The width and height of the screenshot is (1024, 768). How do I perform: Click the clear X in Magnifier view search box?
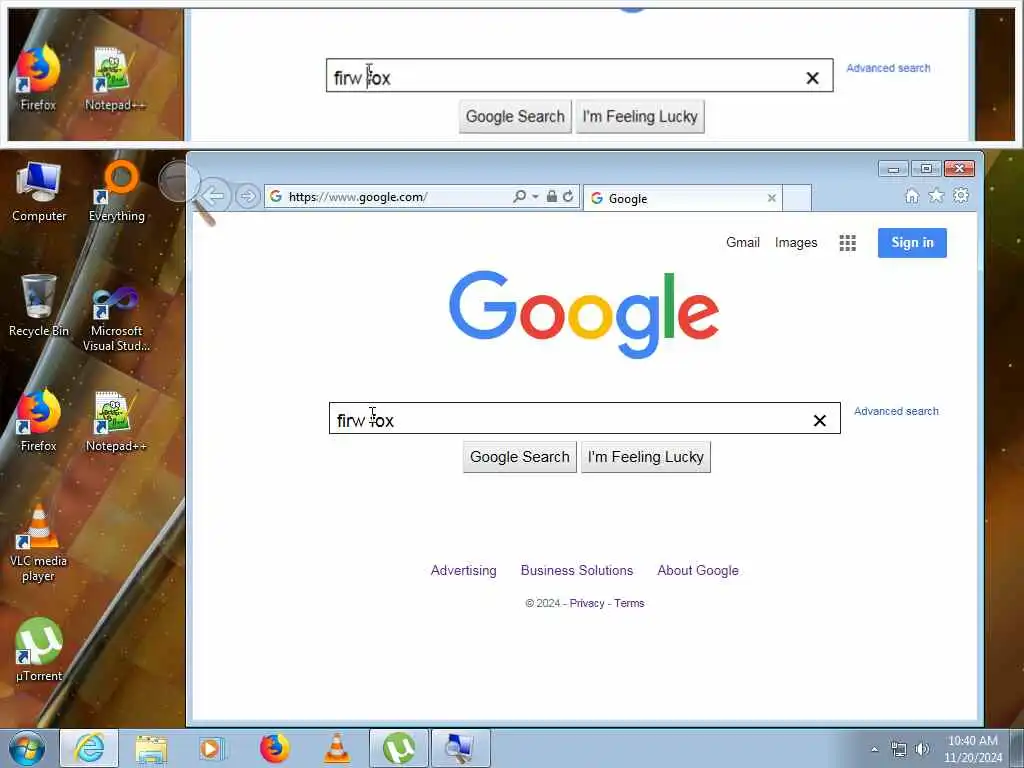click(812, 78)
